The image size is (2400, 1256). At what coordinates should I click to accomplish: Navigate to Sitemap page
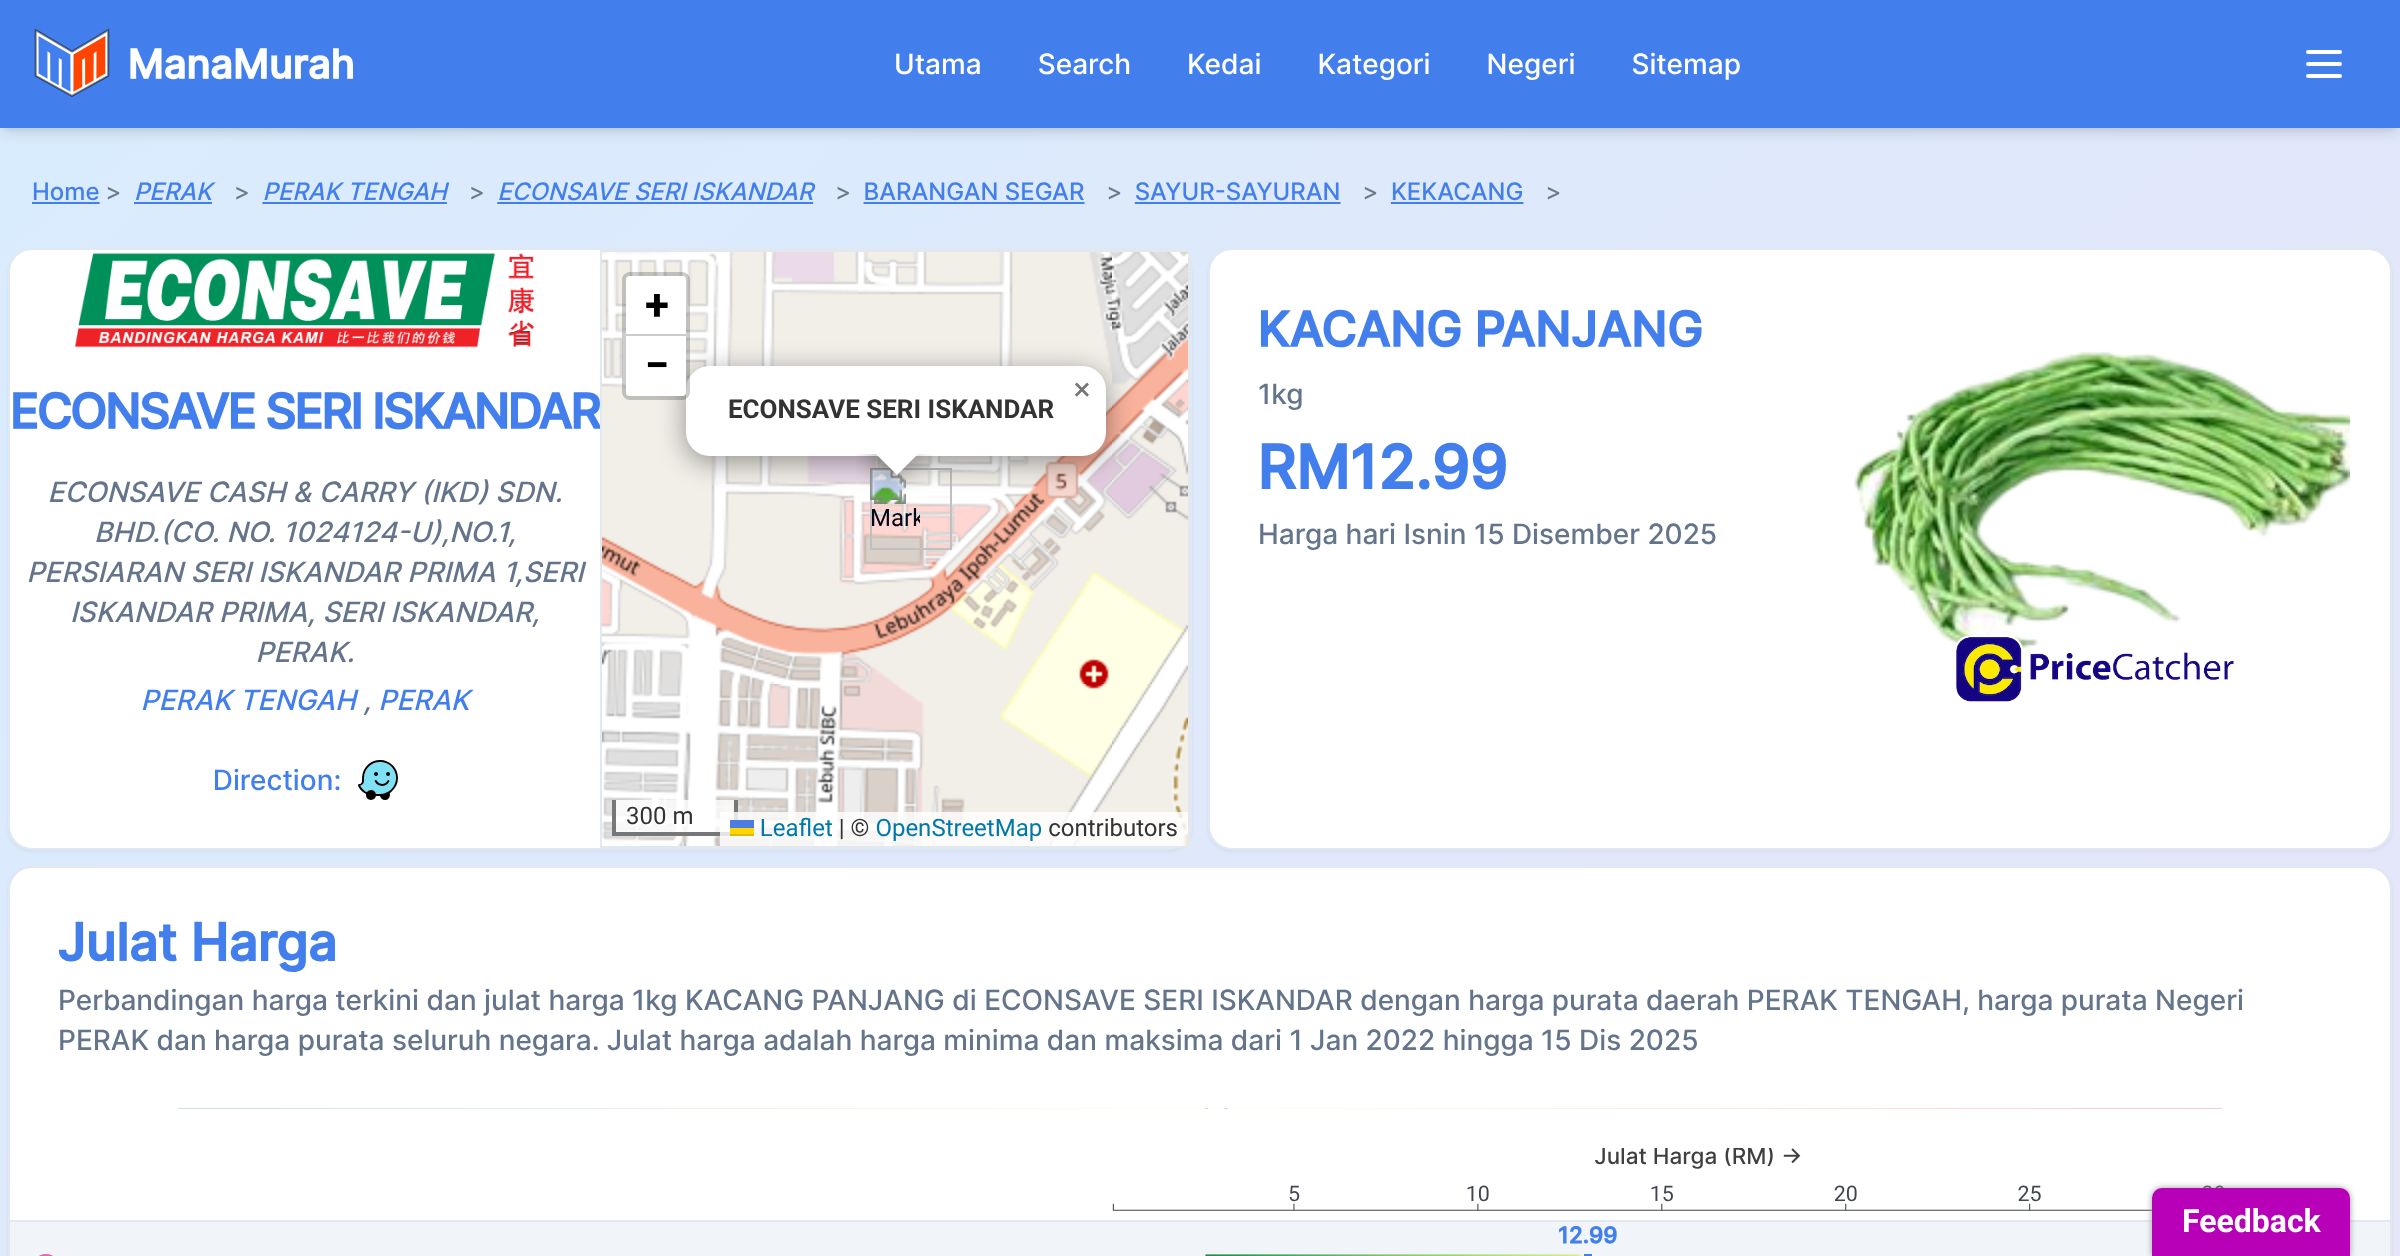tap(1685, 64)
